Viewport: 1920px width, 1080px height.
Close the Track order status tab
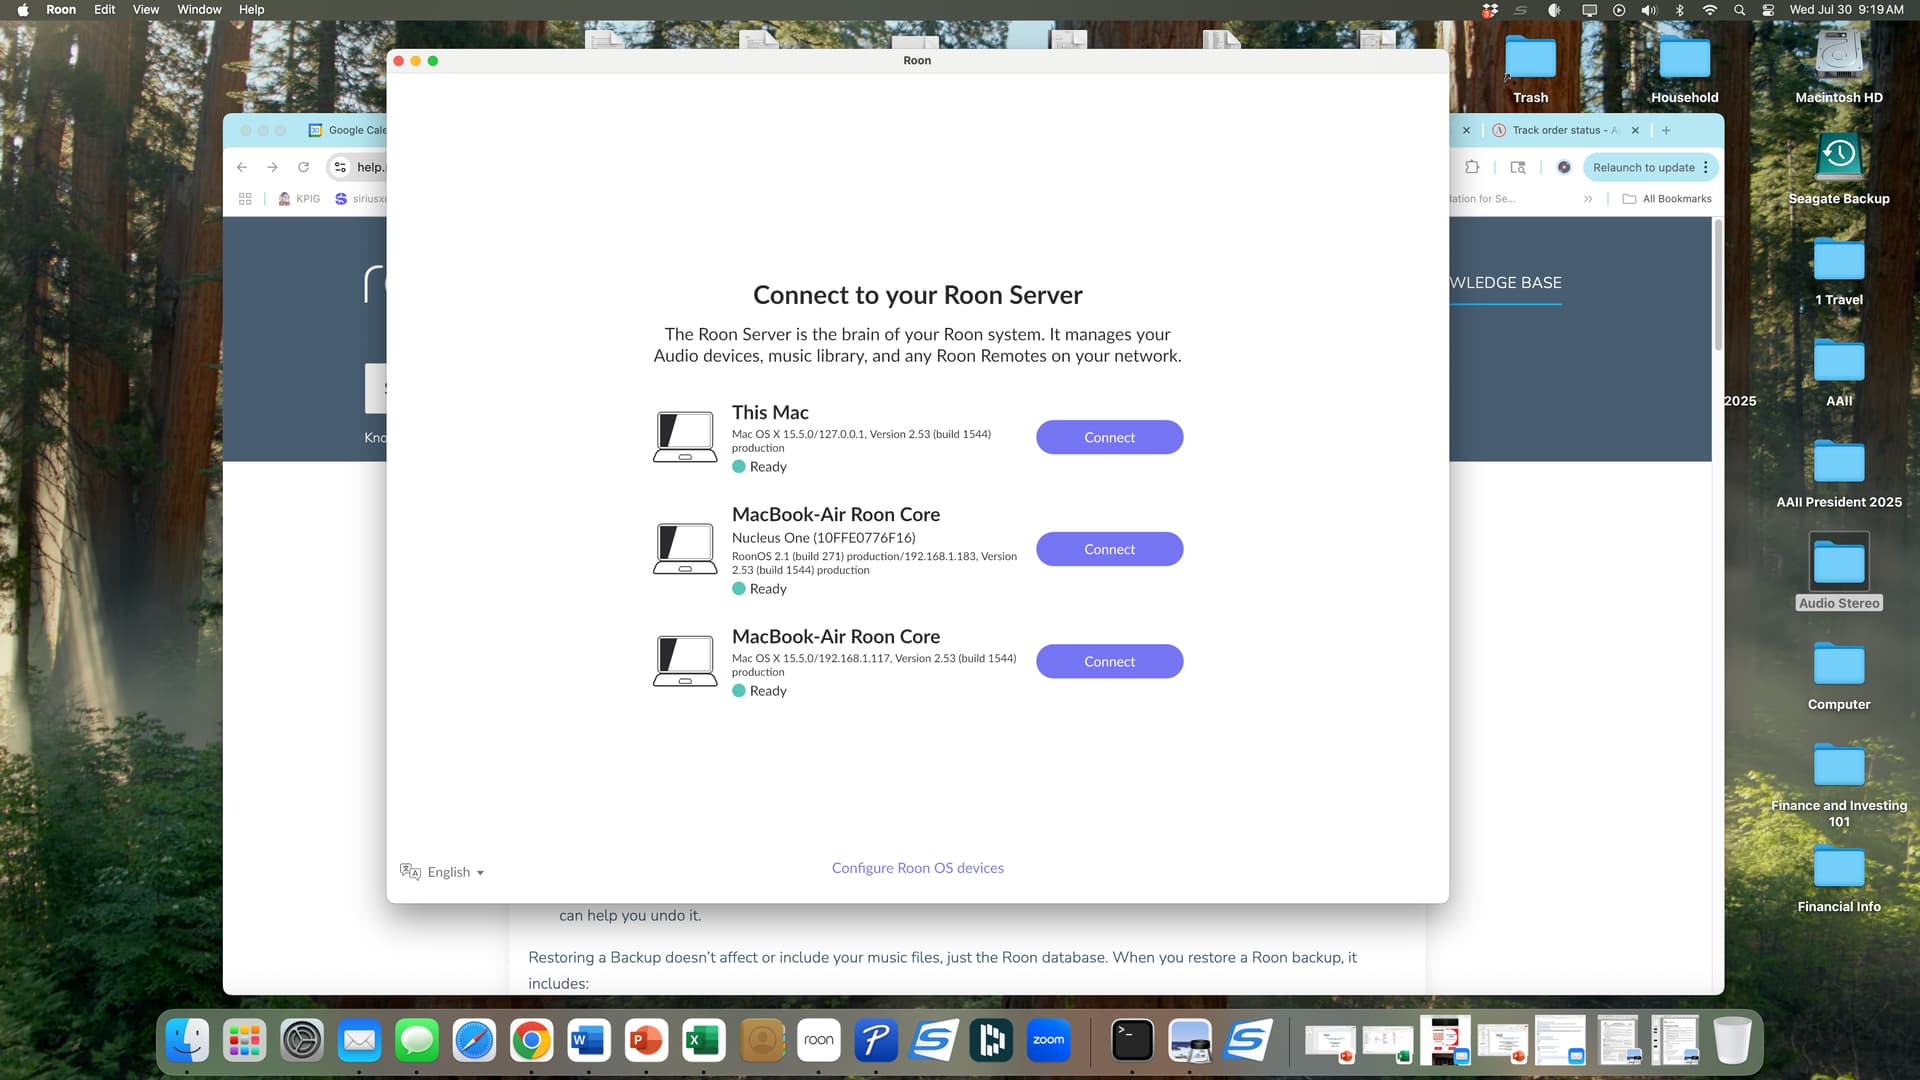[x=1635, y=130]
